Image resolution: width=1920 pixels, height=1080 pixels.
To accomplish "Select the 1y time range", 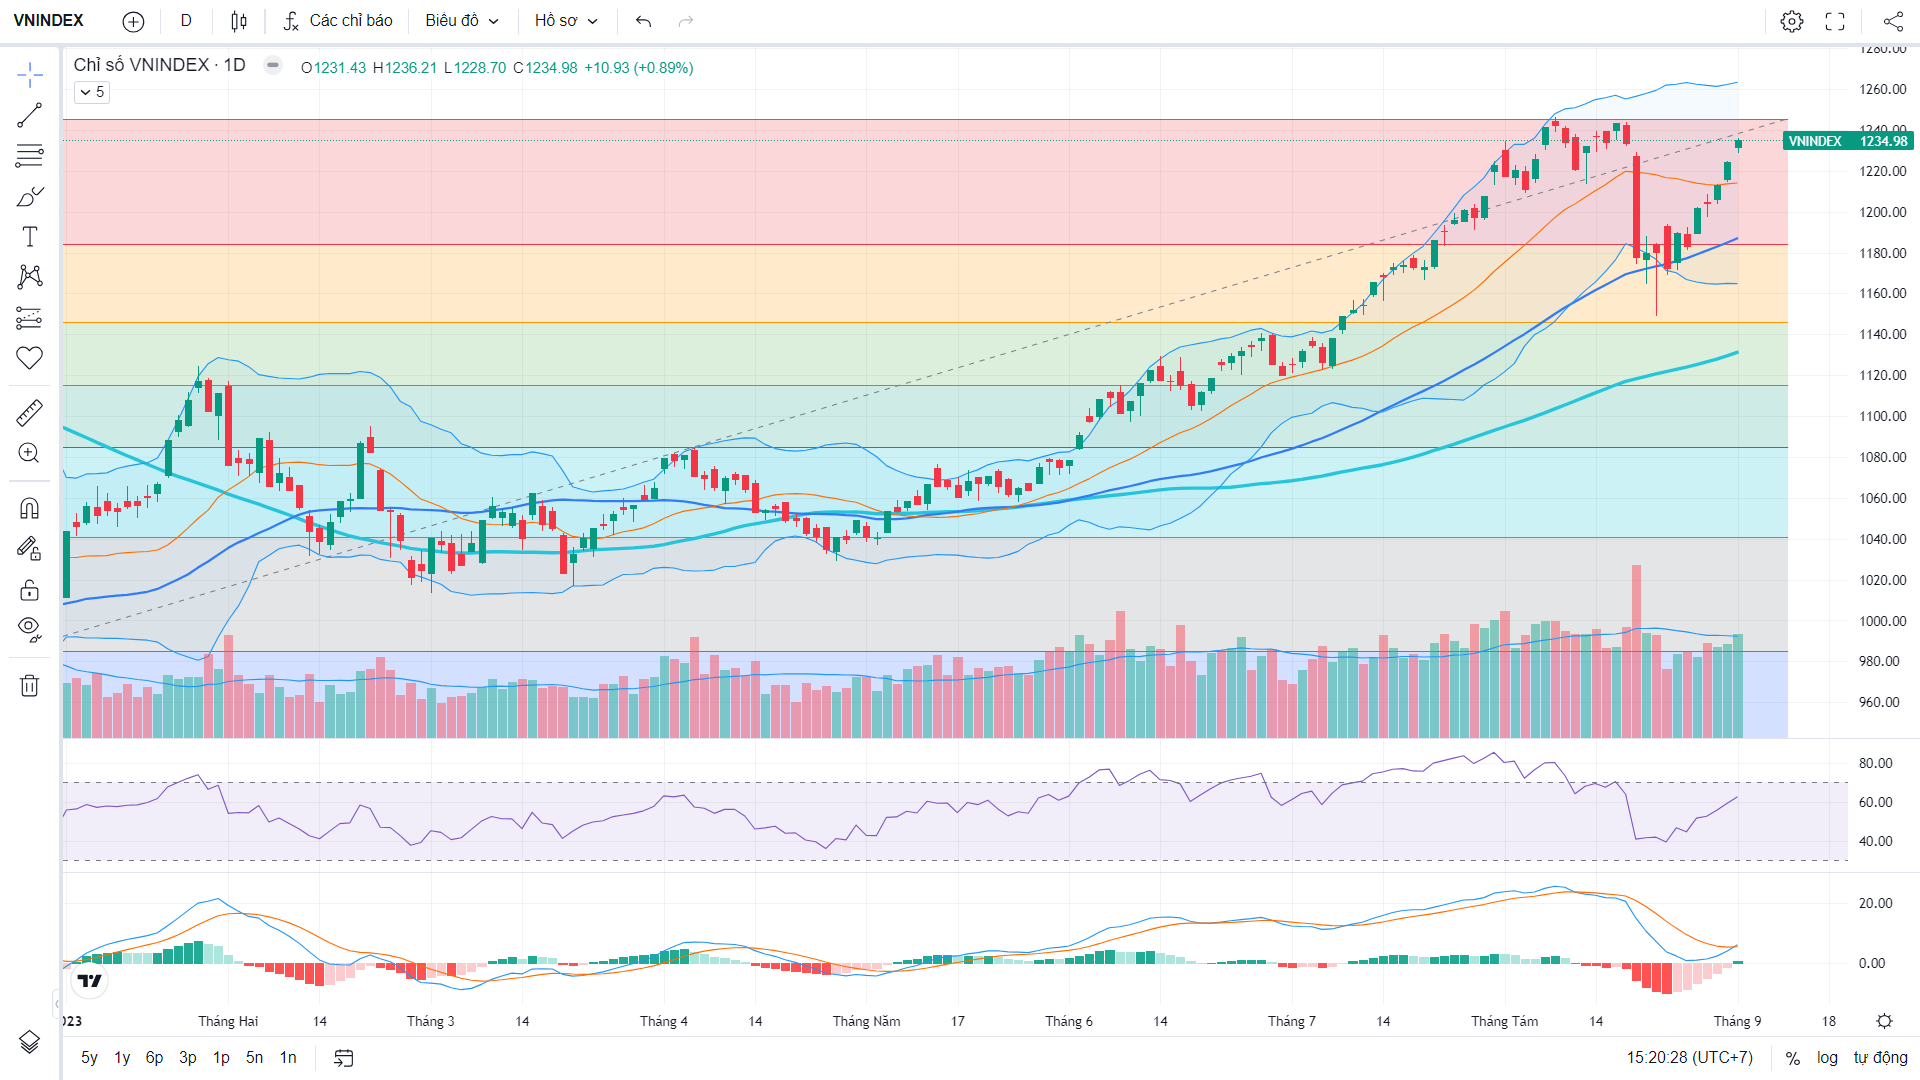I will pos(122,1058).
